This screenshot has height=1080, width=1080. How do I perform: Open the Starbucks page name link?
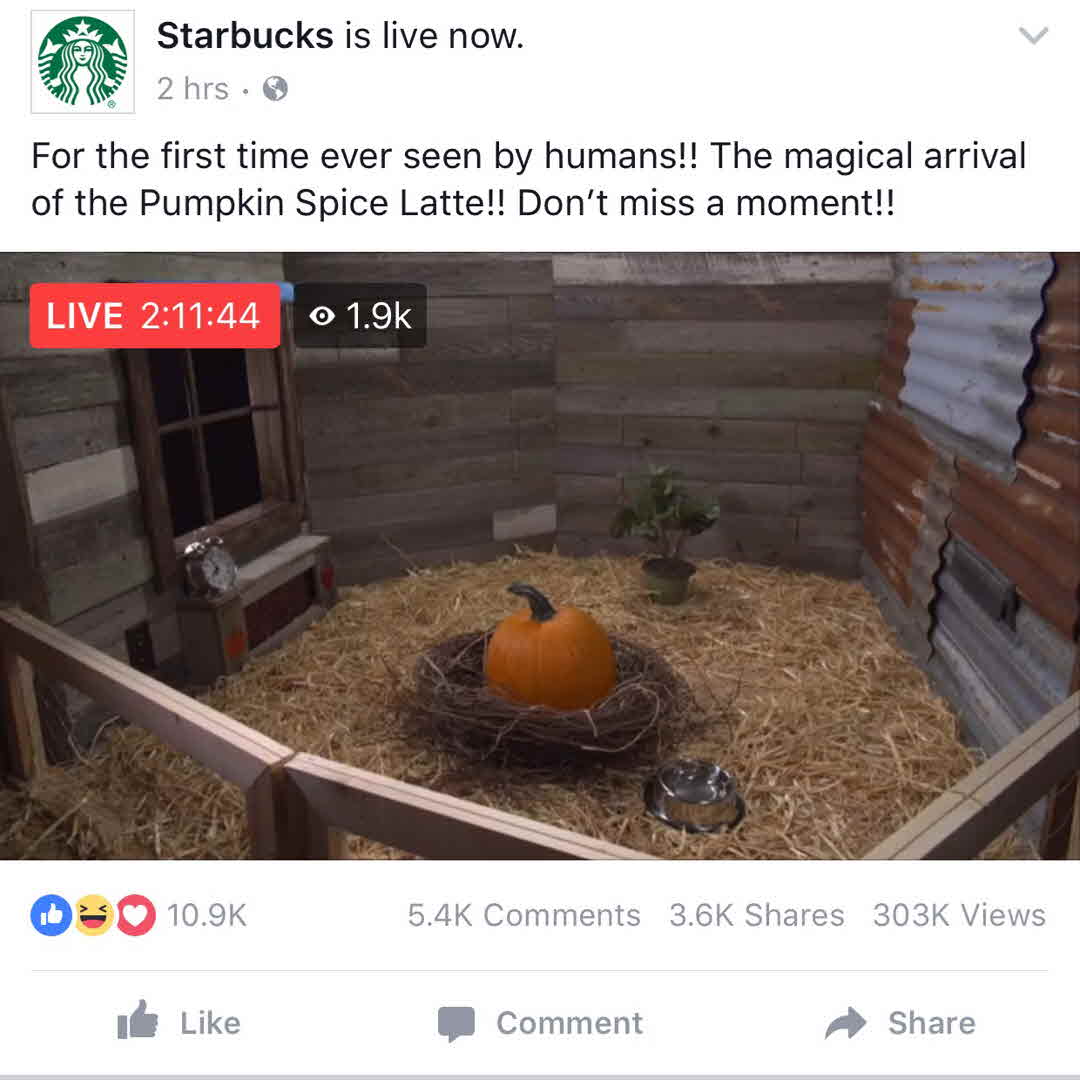[x=245, y=35]
